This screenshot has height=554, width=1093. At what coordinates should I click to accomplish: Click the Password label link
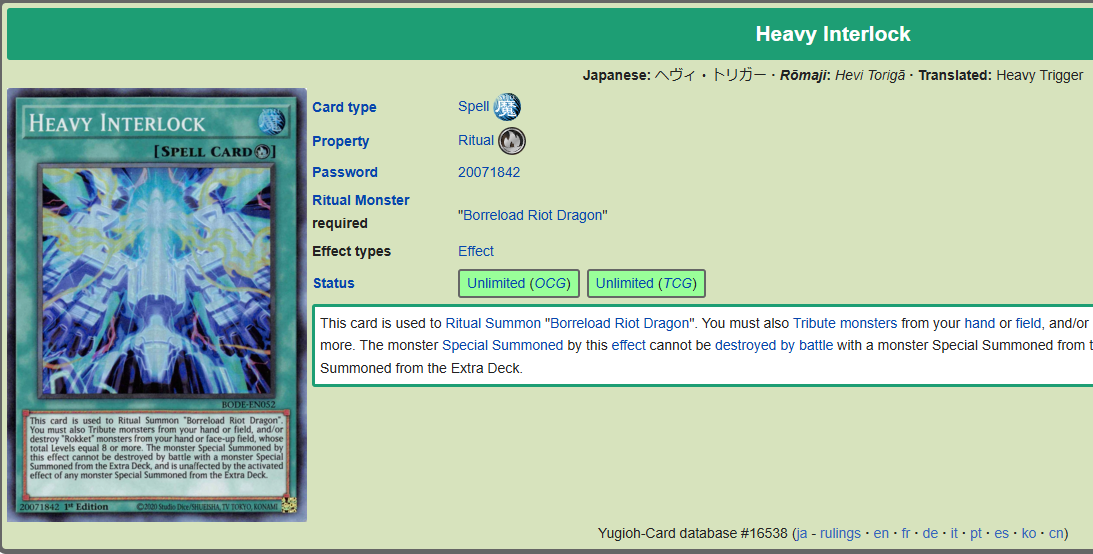pos(345,172)
